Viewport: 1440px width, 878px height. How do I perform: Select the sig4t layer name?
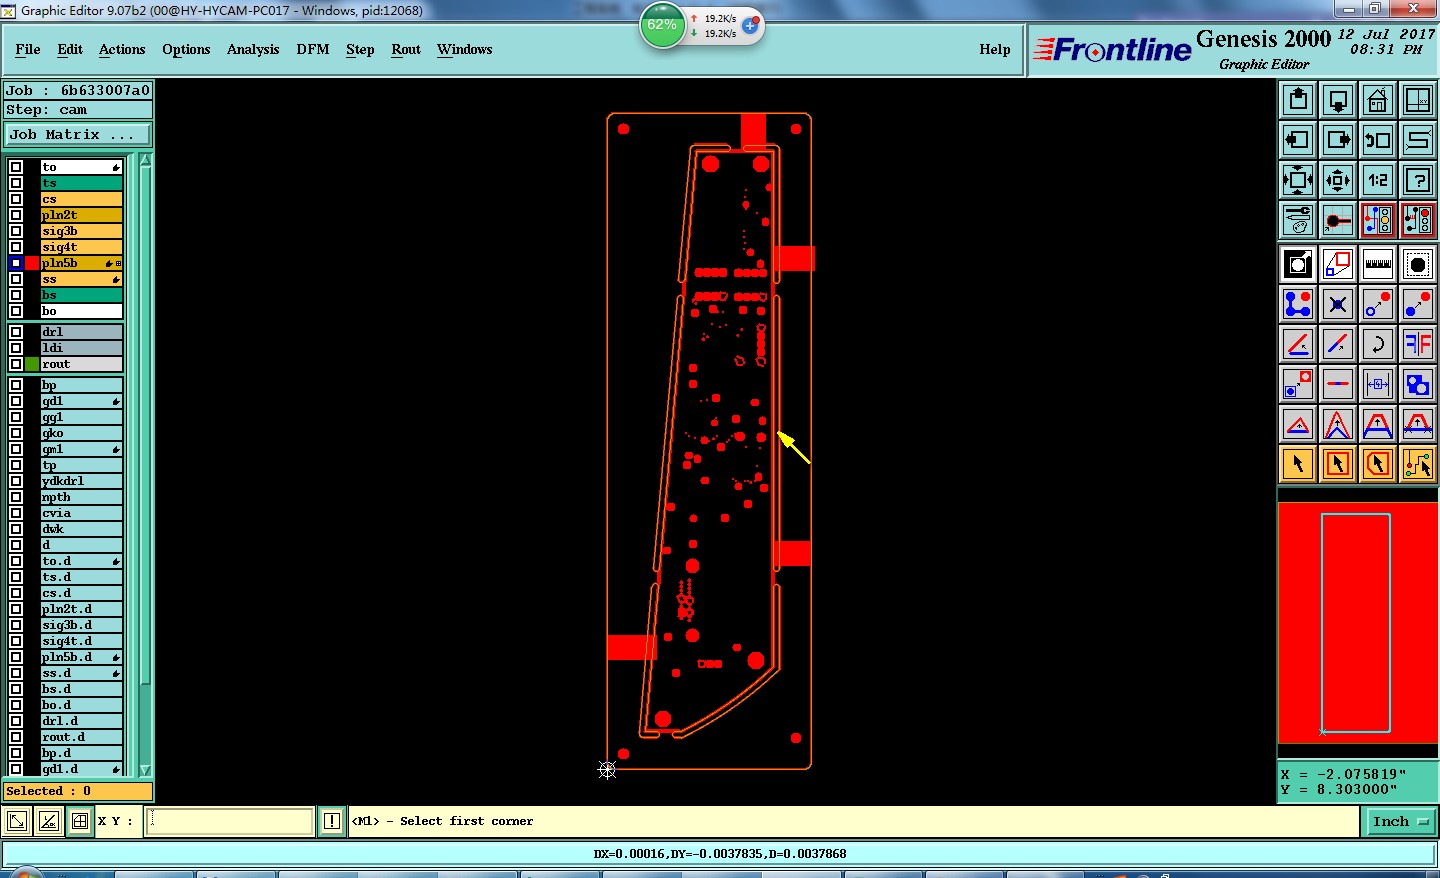point(81,247)
